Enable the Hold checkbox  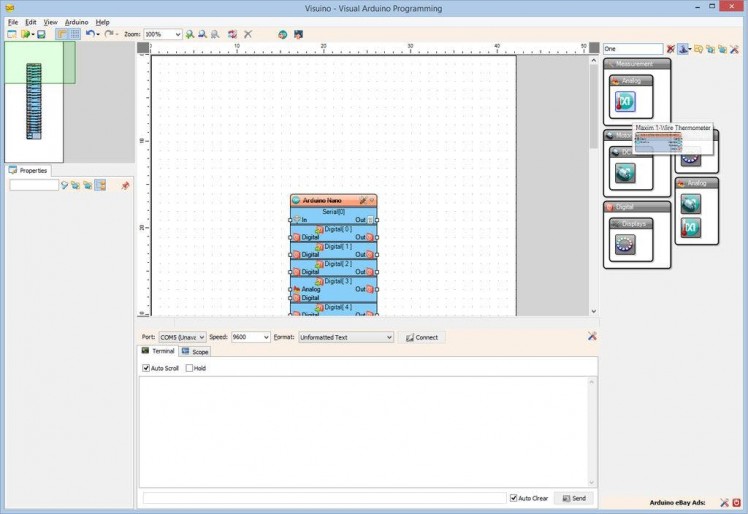tap(189, 368)
